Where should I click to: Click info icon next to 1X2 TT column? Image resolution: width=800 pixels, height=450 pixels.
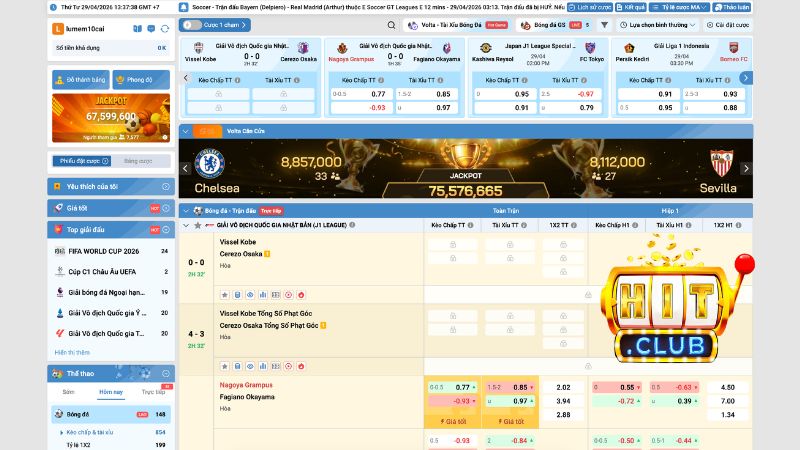pyautogui.click(x=574, y=225)
